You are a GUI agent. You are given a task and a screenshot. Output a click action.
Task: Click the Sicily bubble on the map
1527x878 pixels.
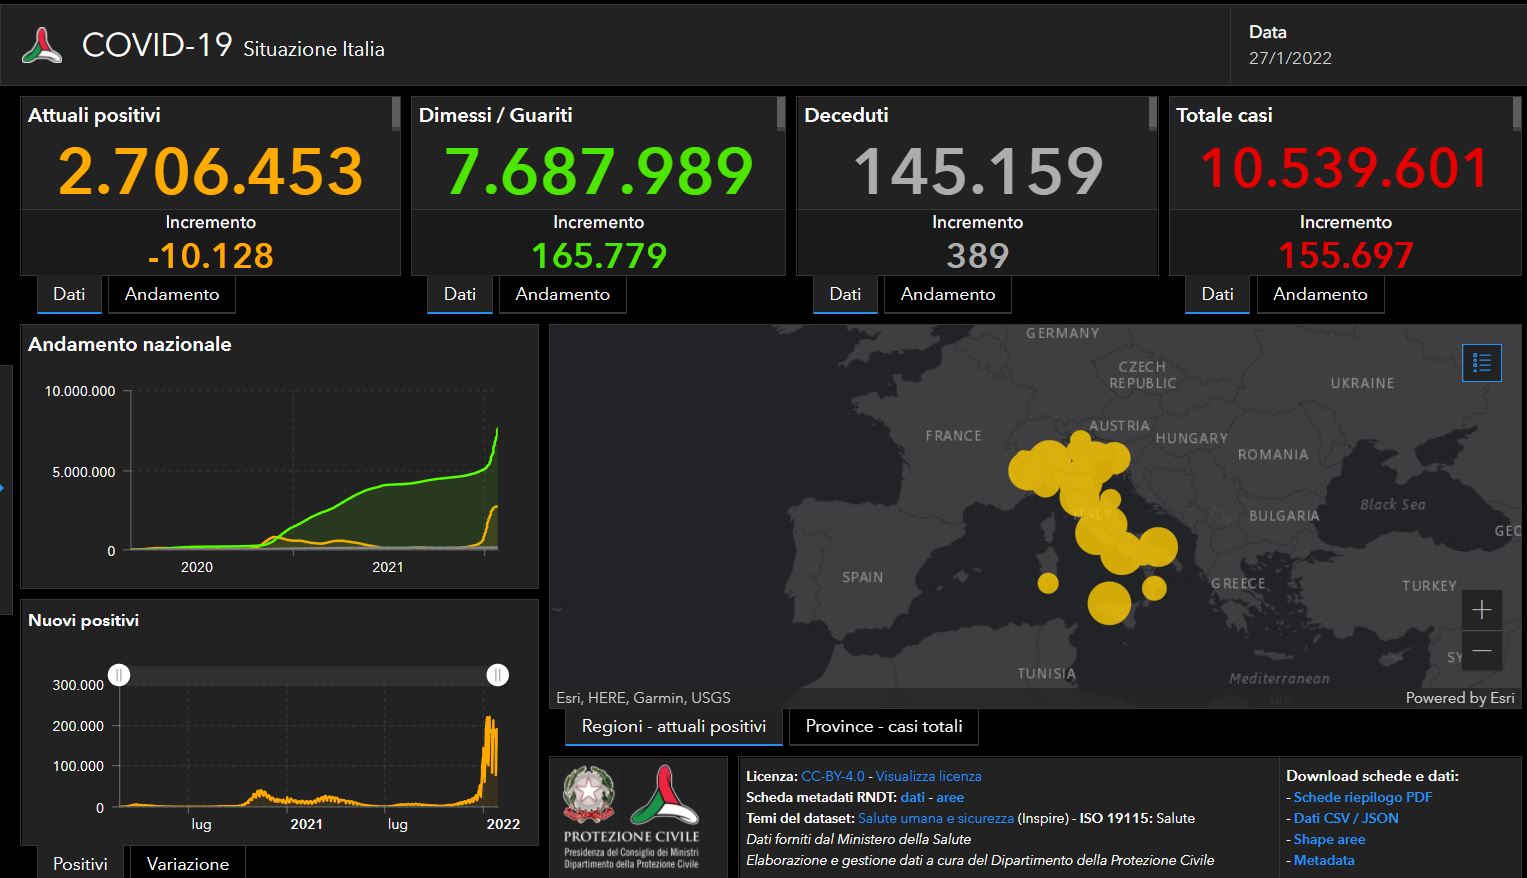pos(1108,603)
